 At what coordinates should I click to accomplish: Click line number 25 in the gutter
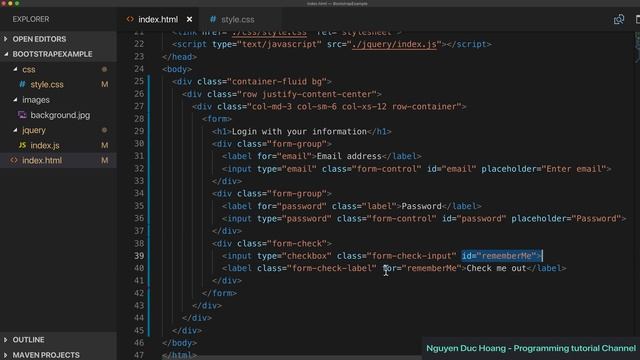tap(139, 82)
